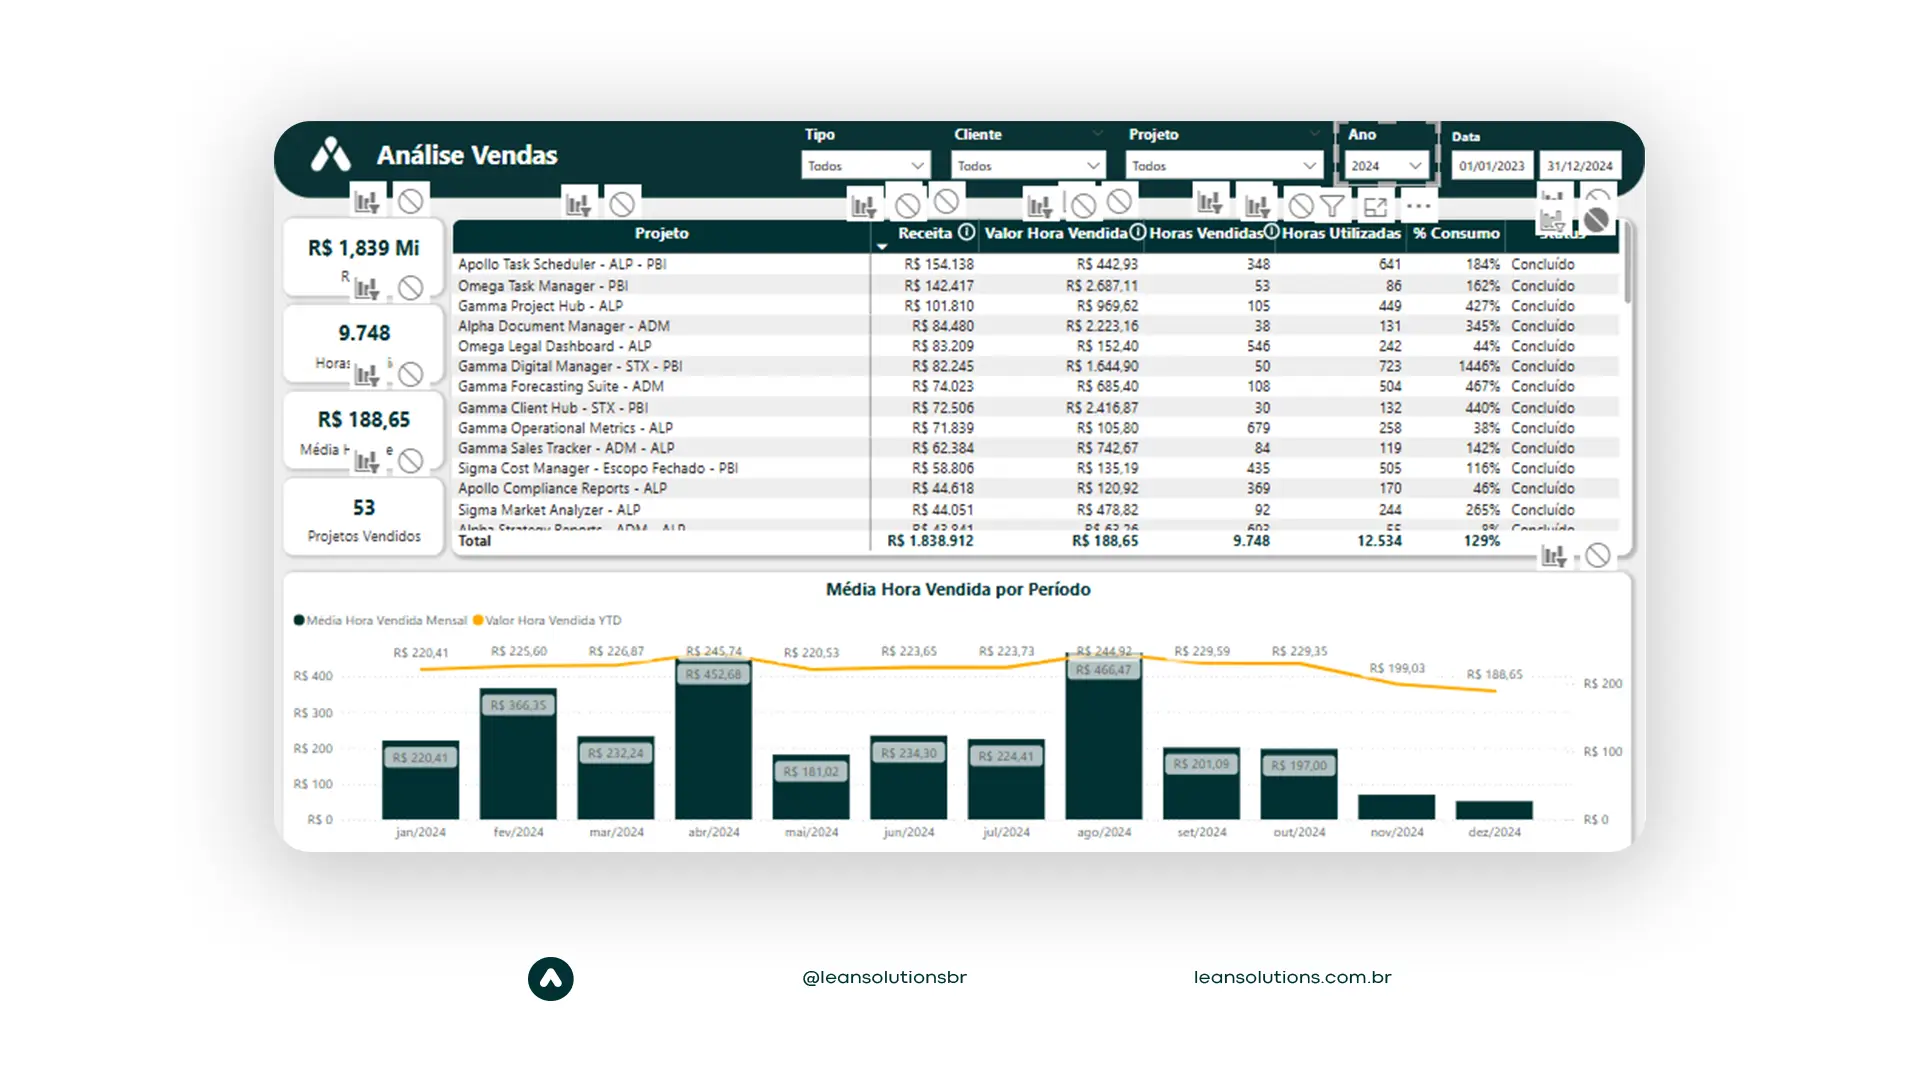Toggle sort arrow under Receita column
This screenshot has width=1920, height=1080.
(x=882, y=246)
